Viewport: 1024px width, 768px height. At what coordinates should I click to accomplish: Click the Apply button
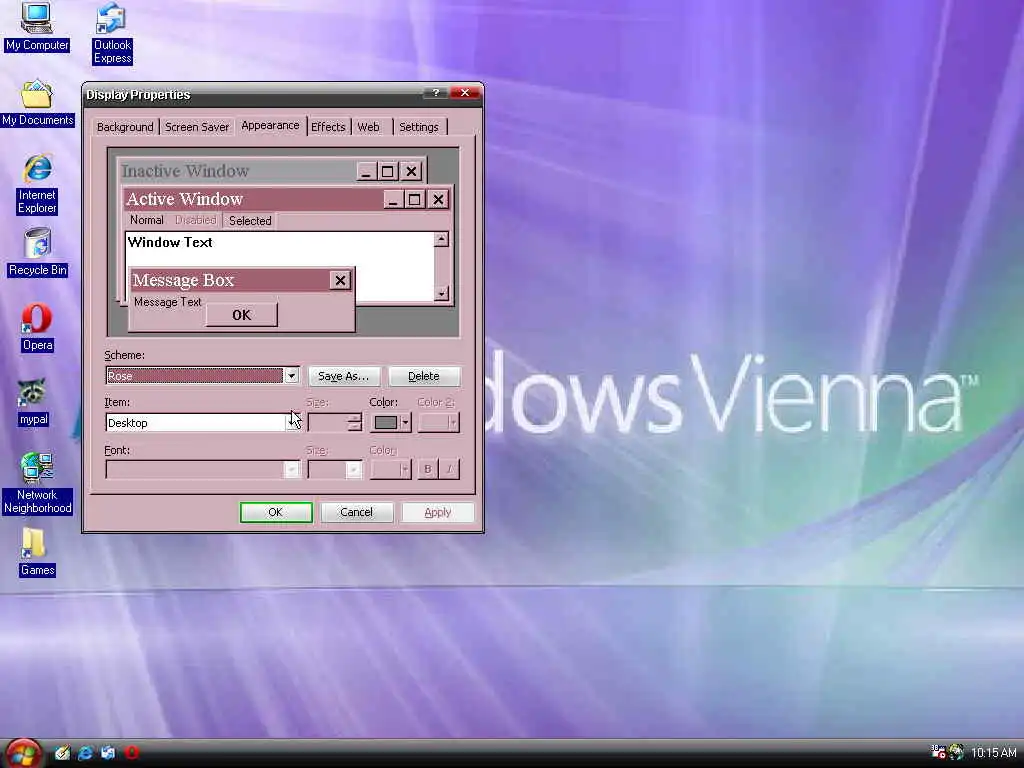438,512
